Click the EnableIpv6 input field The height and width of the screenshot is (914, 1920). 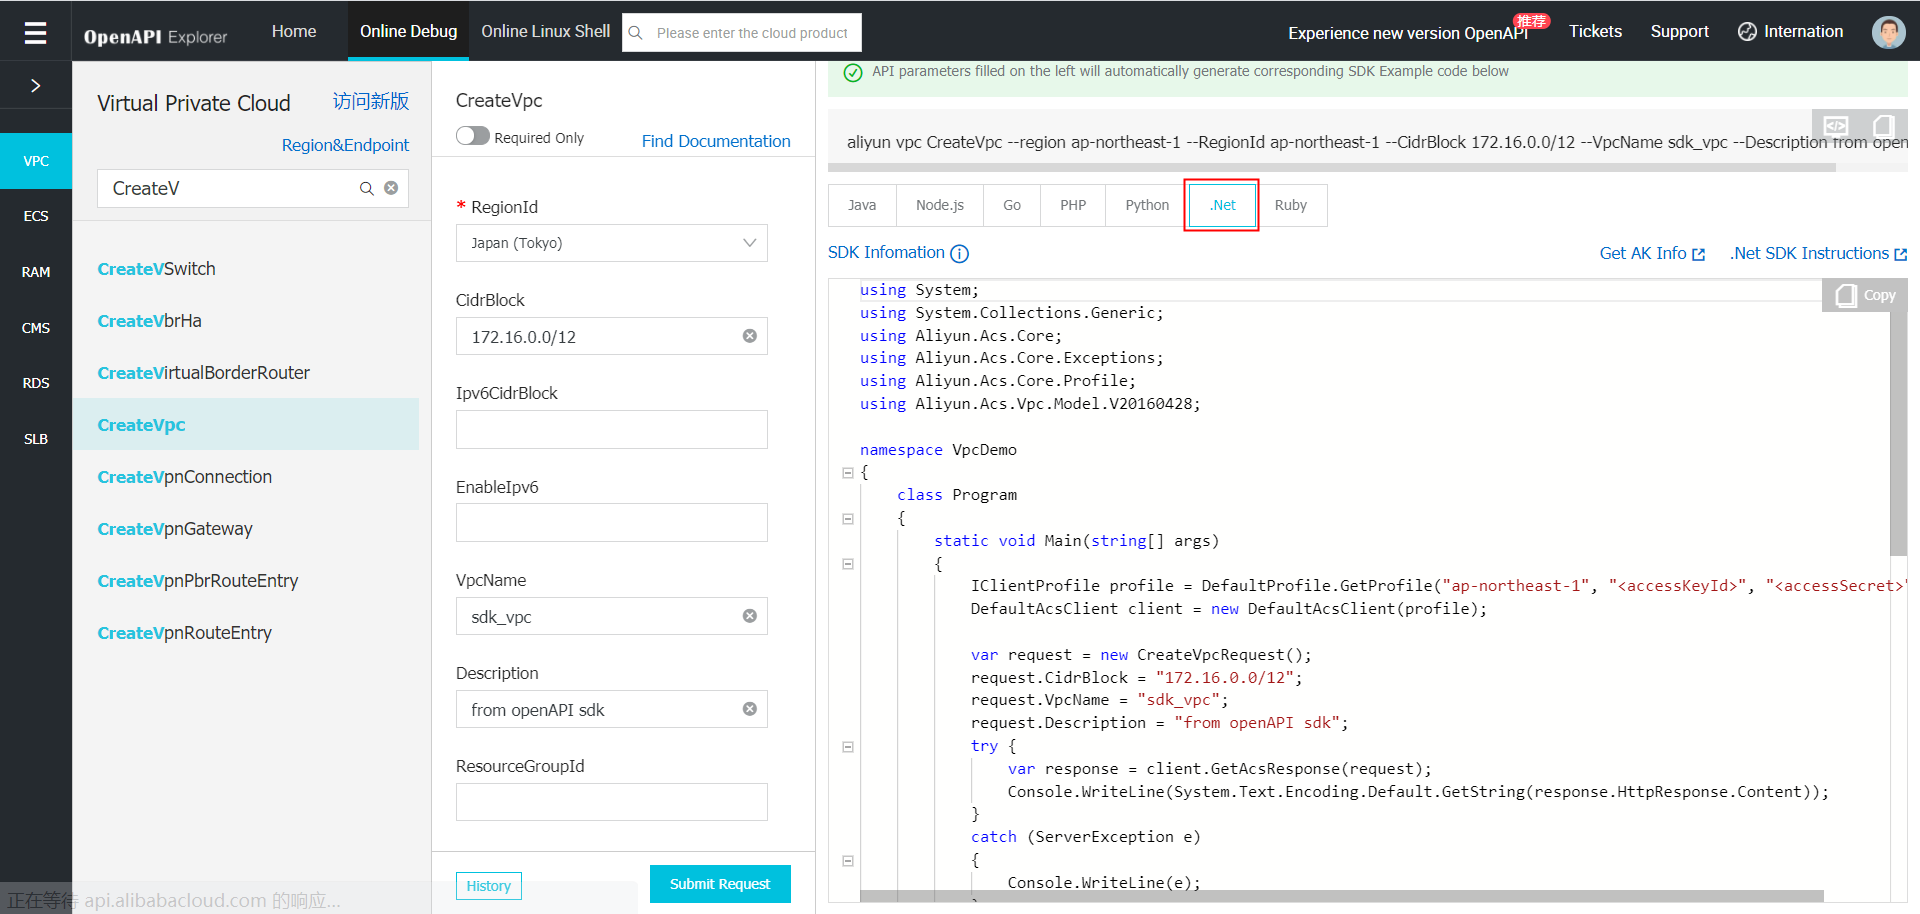pyautogui.click(x=612, y=523)
